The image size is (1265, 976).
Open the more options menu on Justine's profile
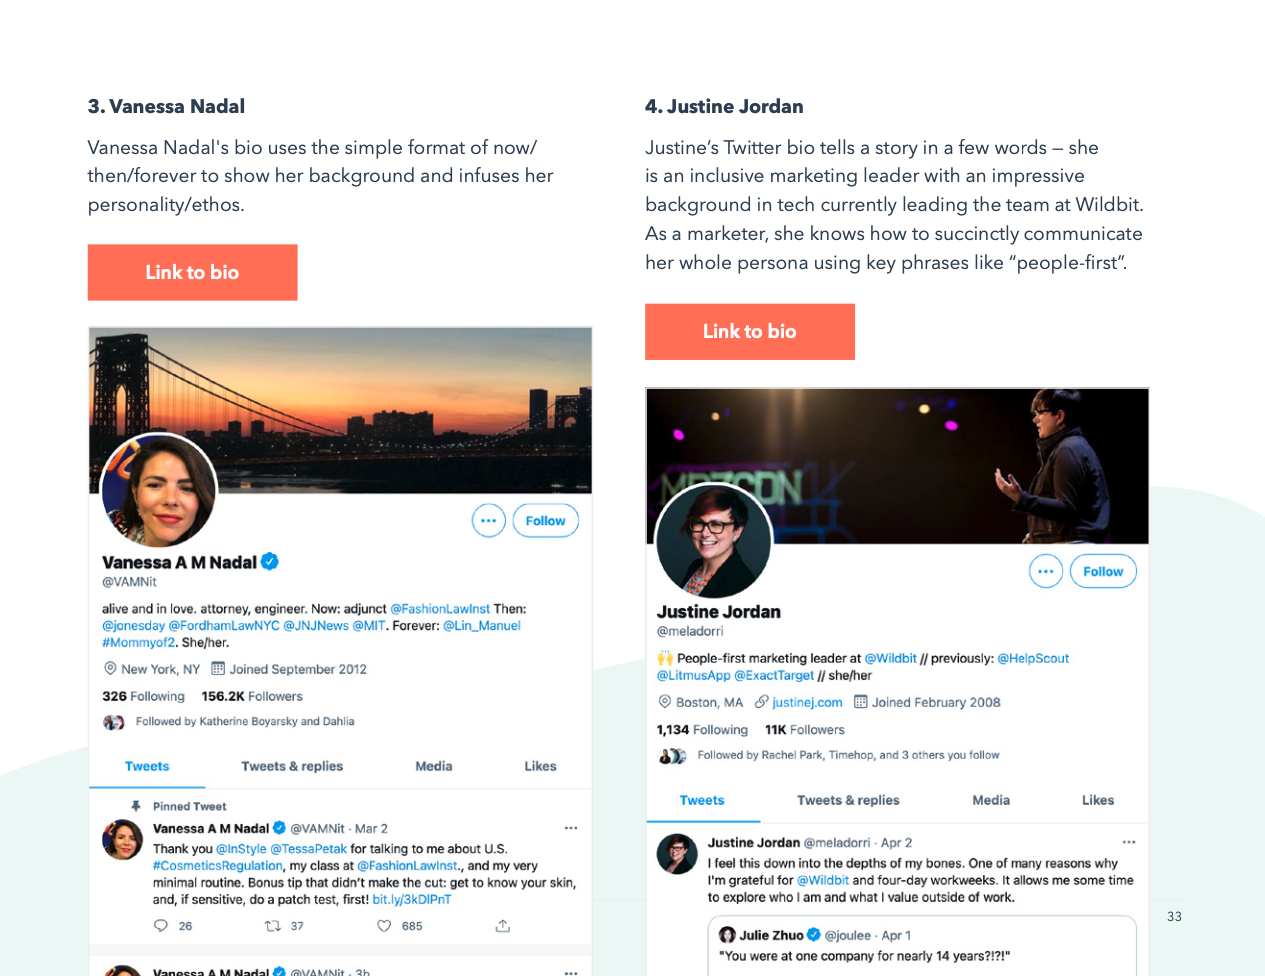pos(1045,571)
